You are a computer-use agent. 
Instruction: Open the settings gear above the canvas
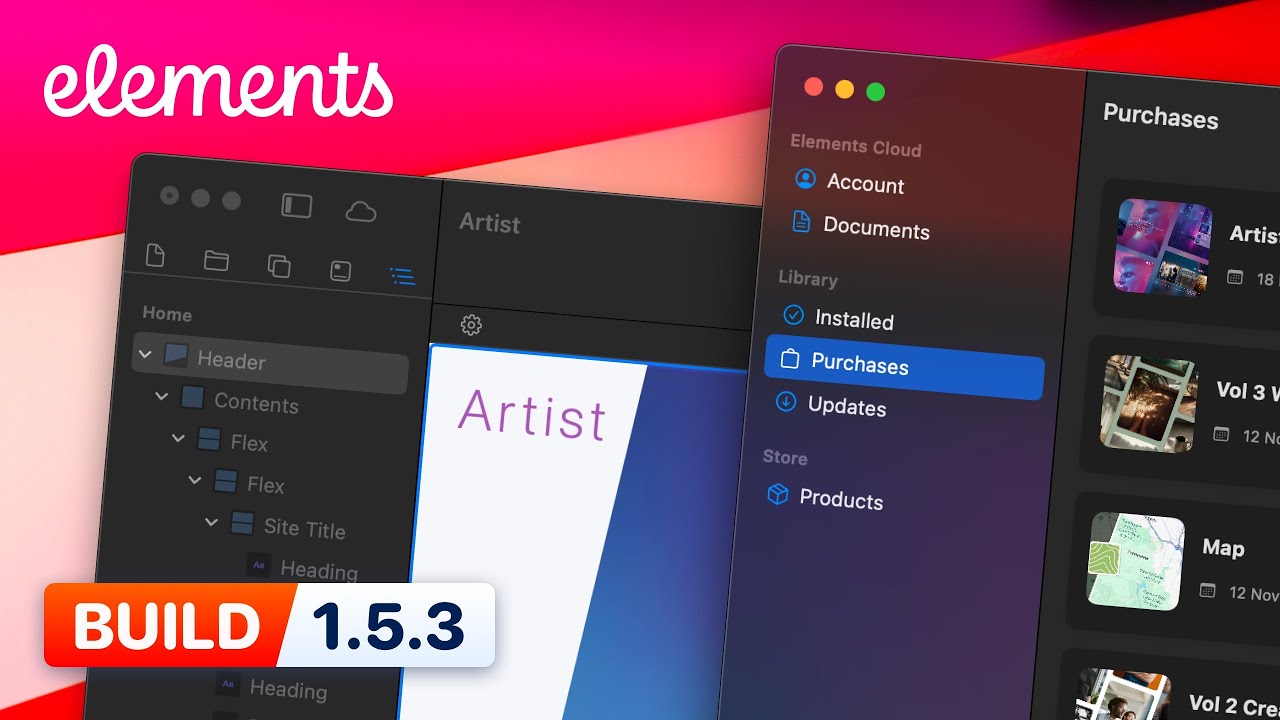tap(471, 325)
